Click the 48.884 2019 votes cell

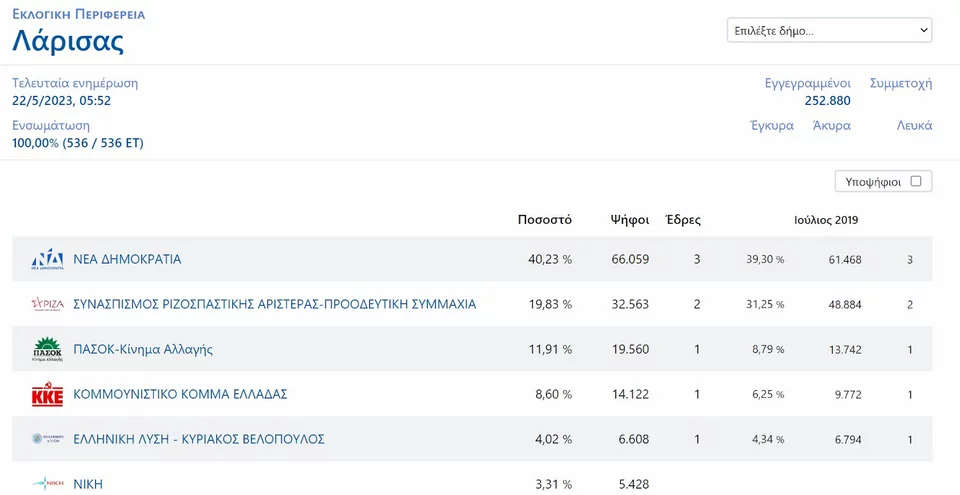pos(845,304)
